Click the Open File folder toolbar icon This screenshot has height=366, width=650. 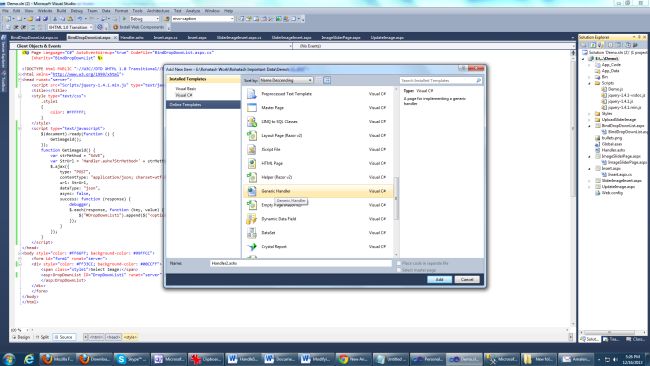(x=30, y=19)
